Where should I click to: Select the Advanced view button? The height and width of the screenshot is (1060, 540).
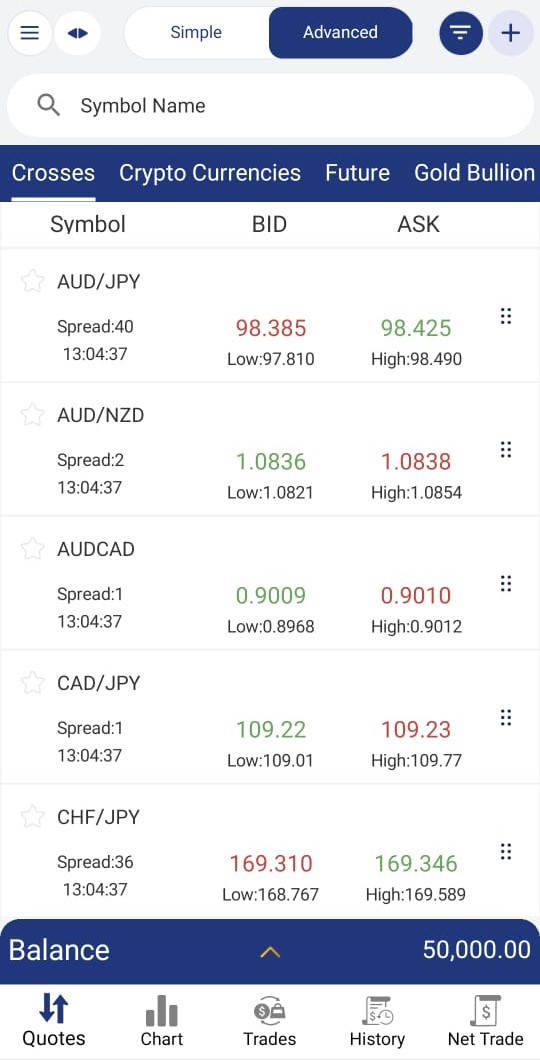click(x=341, y=32)
